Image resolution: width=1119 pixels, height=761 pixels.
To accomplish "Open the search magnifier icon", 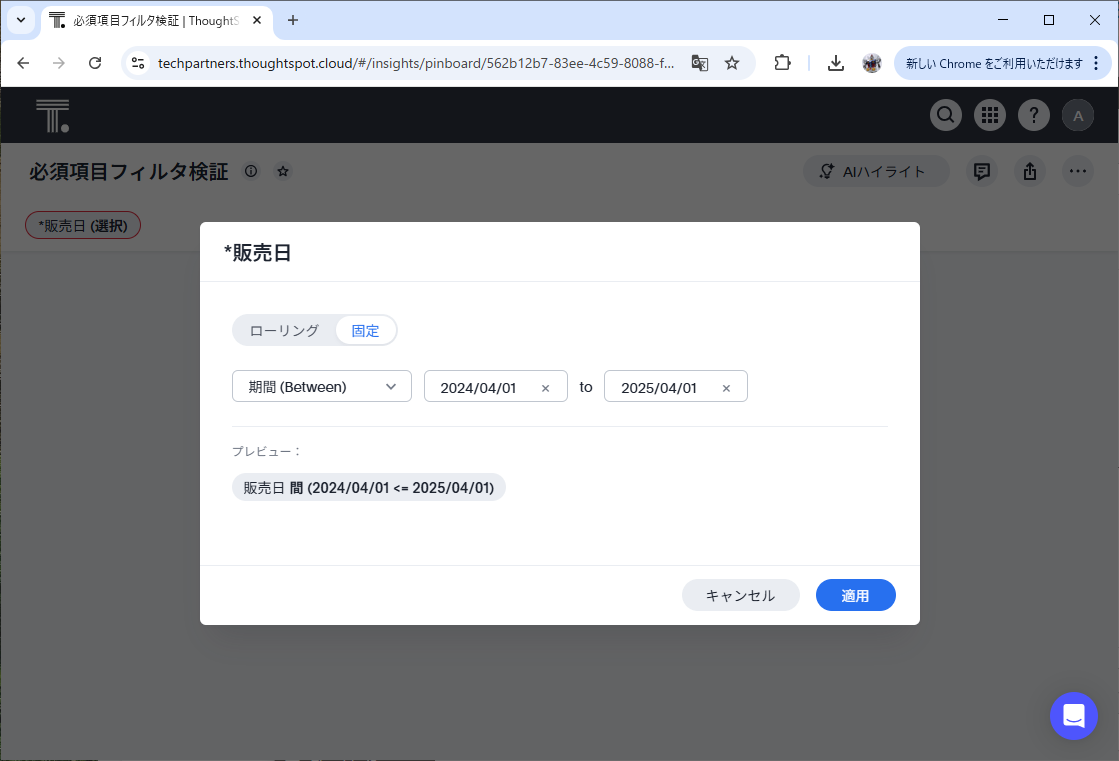I will point(946,116).
